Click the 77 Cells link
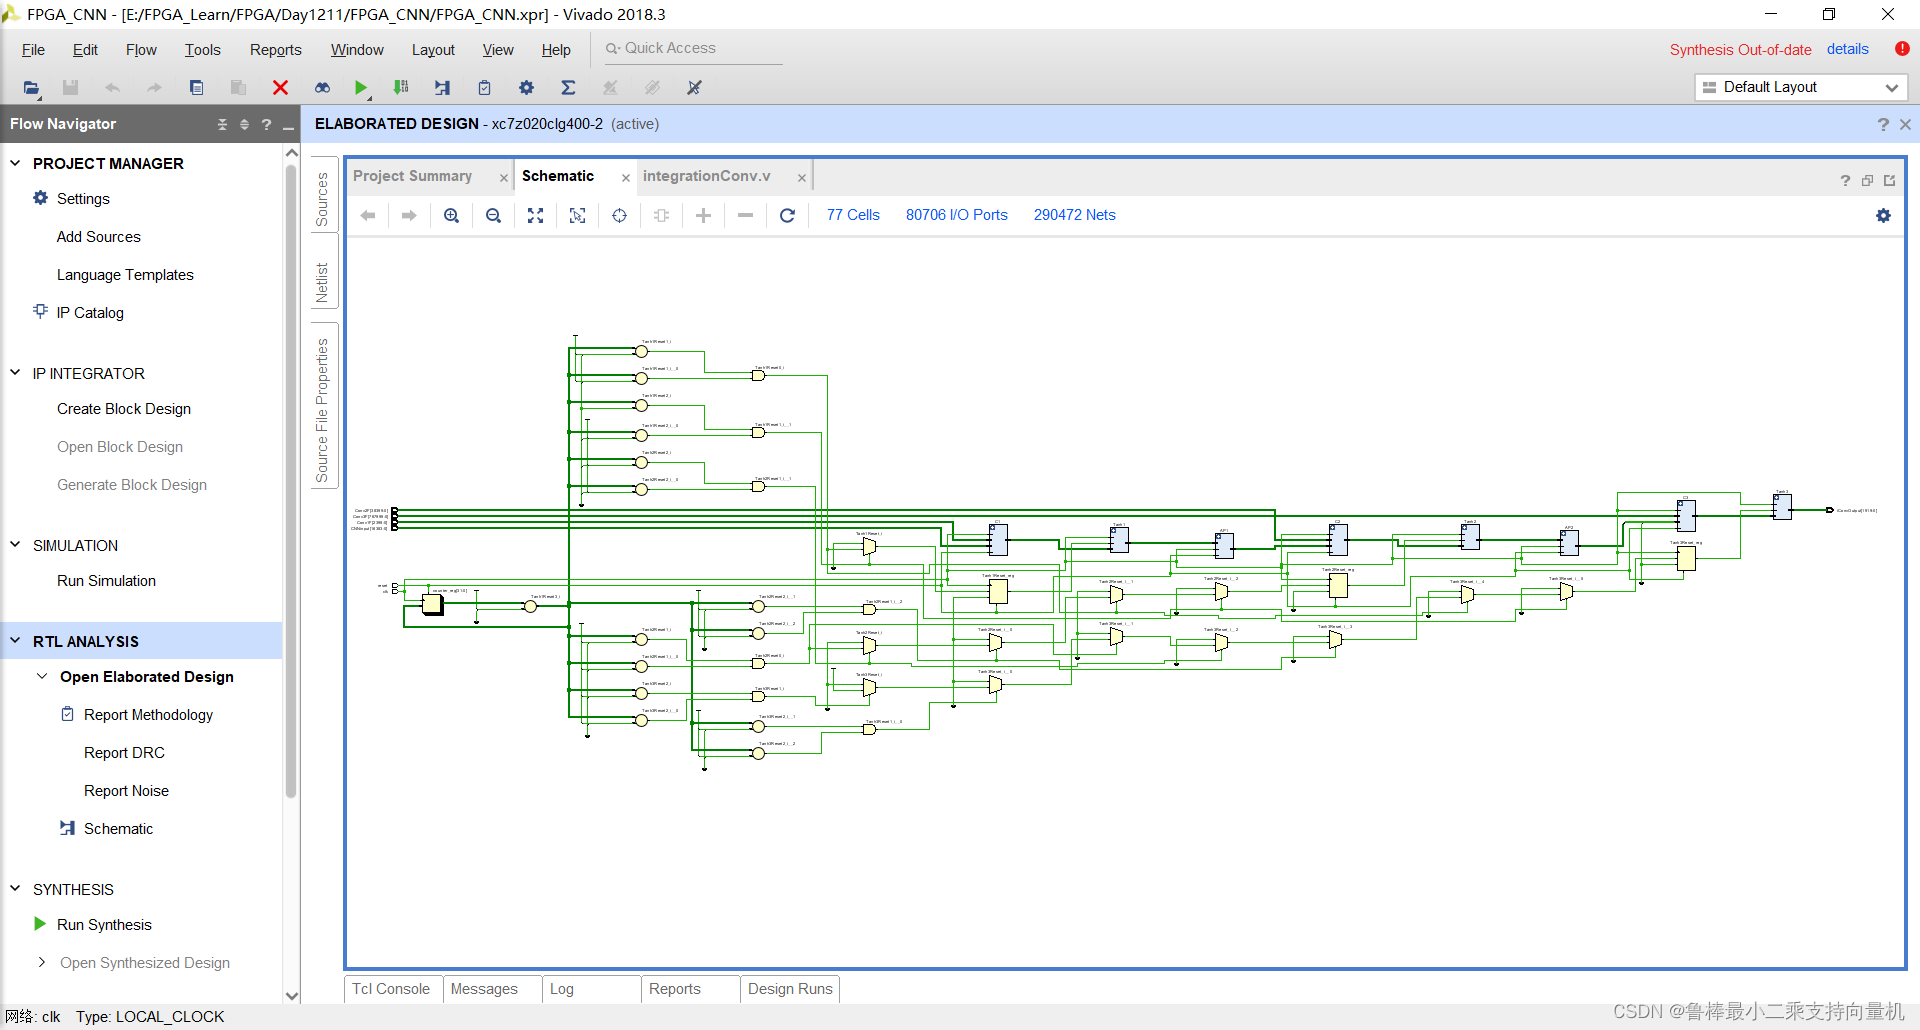 point(853,215)
